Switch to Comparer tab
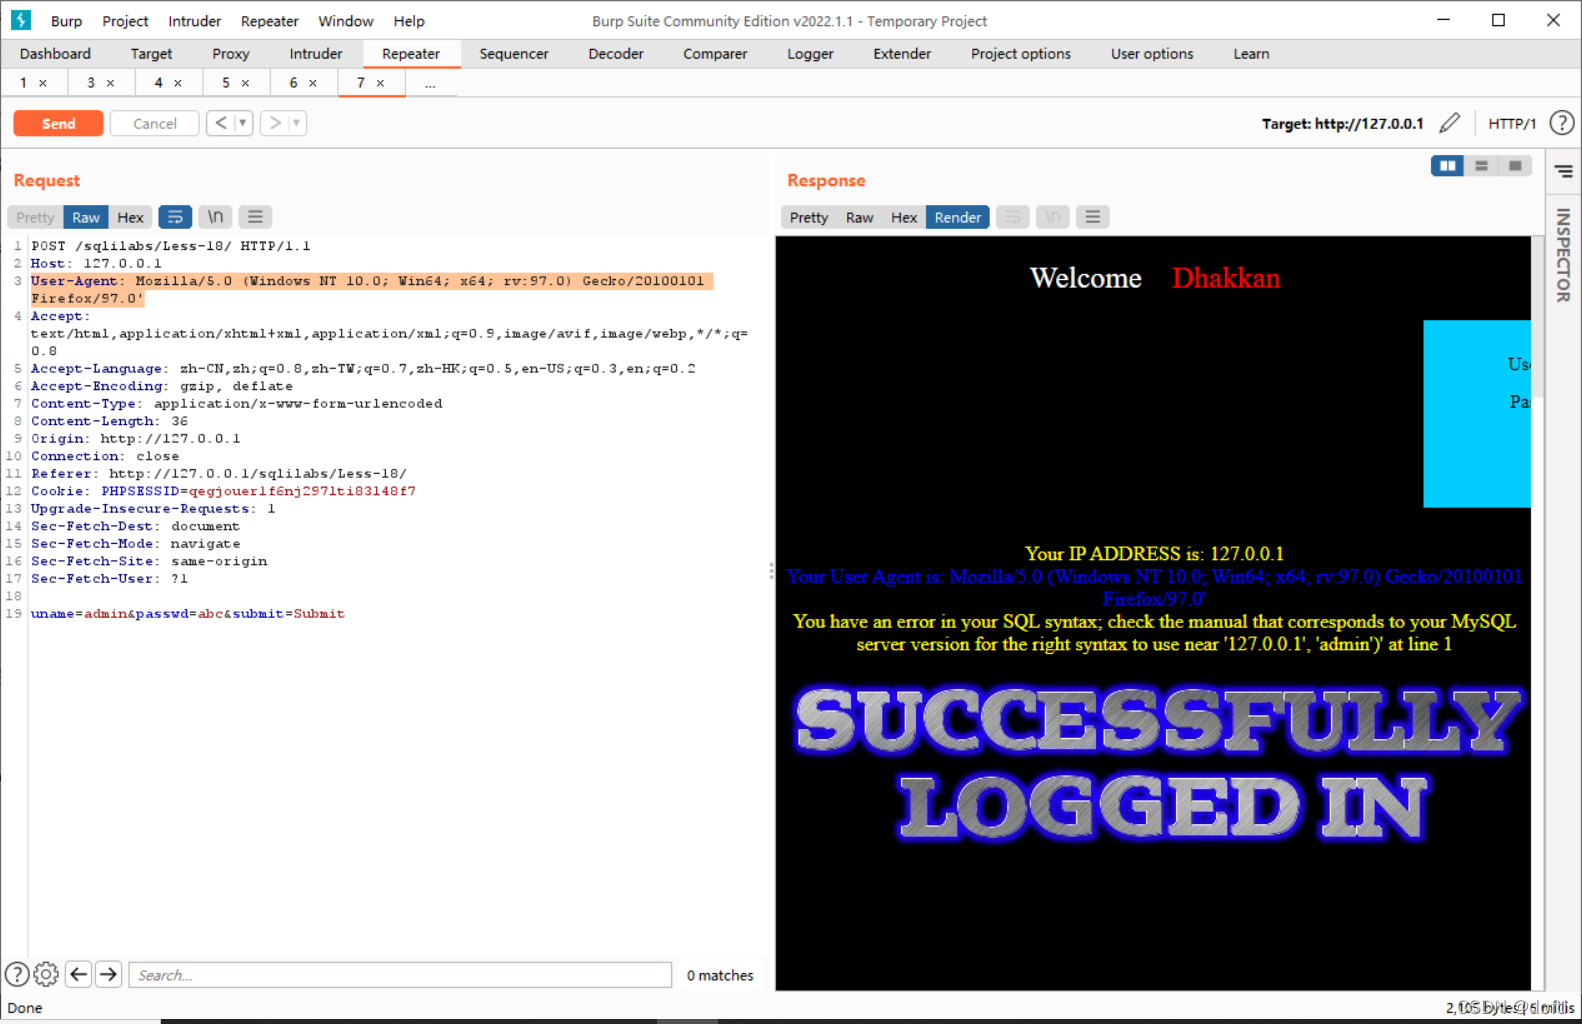 715,54
